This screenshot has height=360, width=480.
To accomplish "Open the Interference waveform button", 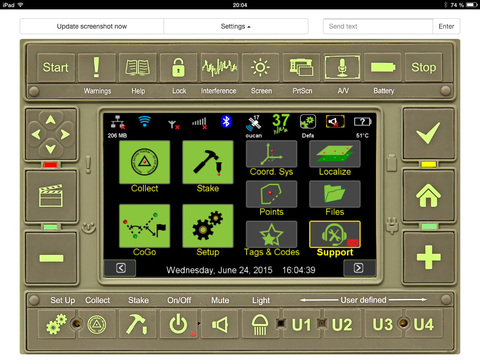I will pyautogui.click(x=219, y=67).
